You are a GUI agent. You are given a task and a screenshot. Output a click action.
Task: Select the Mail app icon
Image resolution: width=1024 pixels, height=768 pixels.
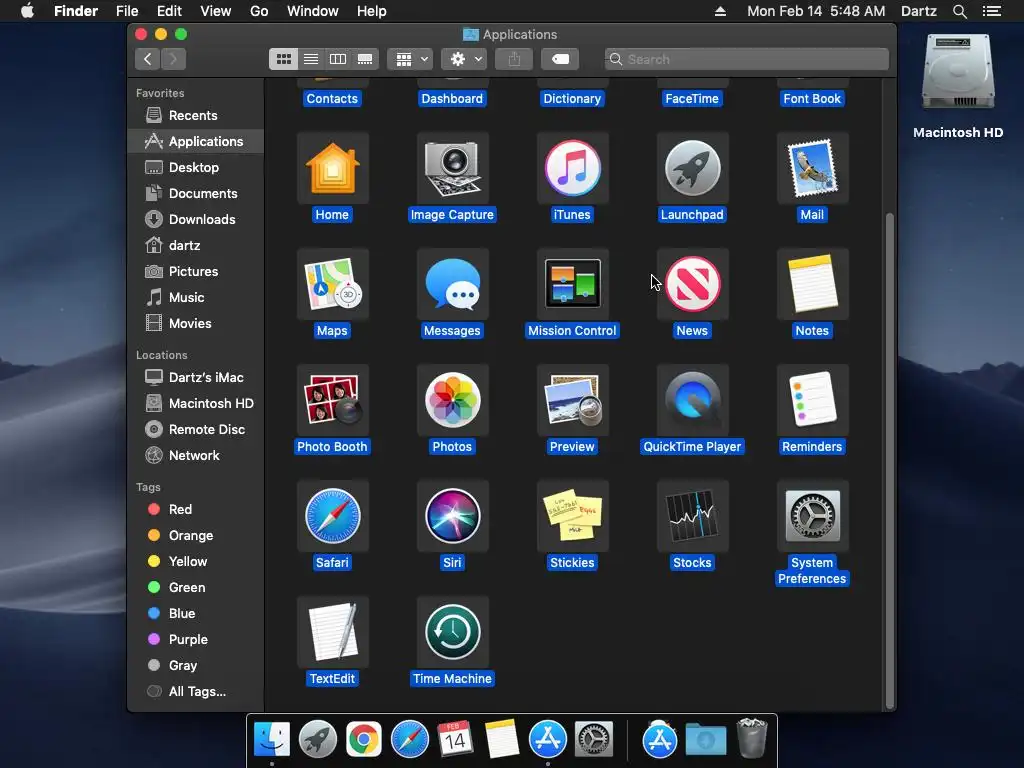[812, 168]
